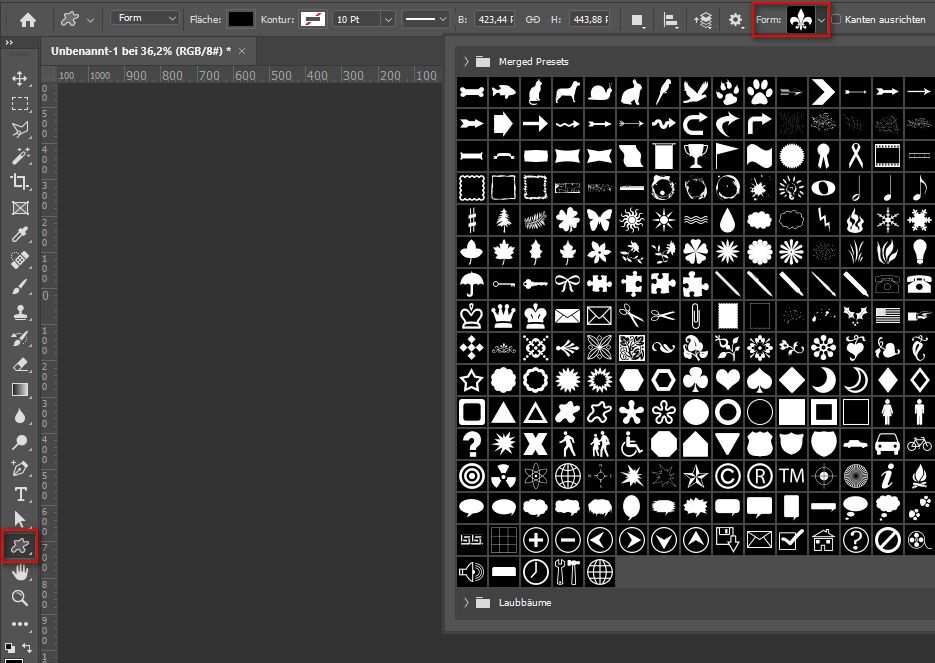Open path arrangement options
Viewport: 935px width, 663px height.
tap(703, 20)
